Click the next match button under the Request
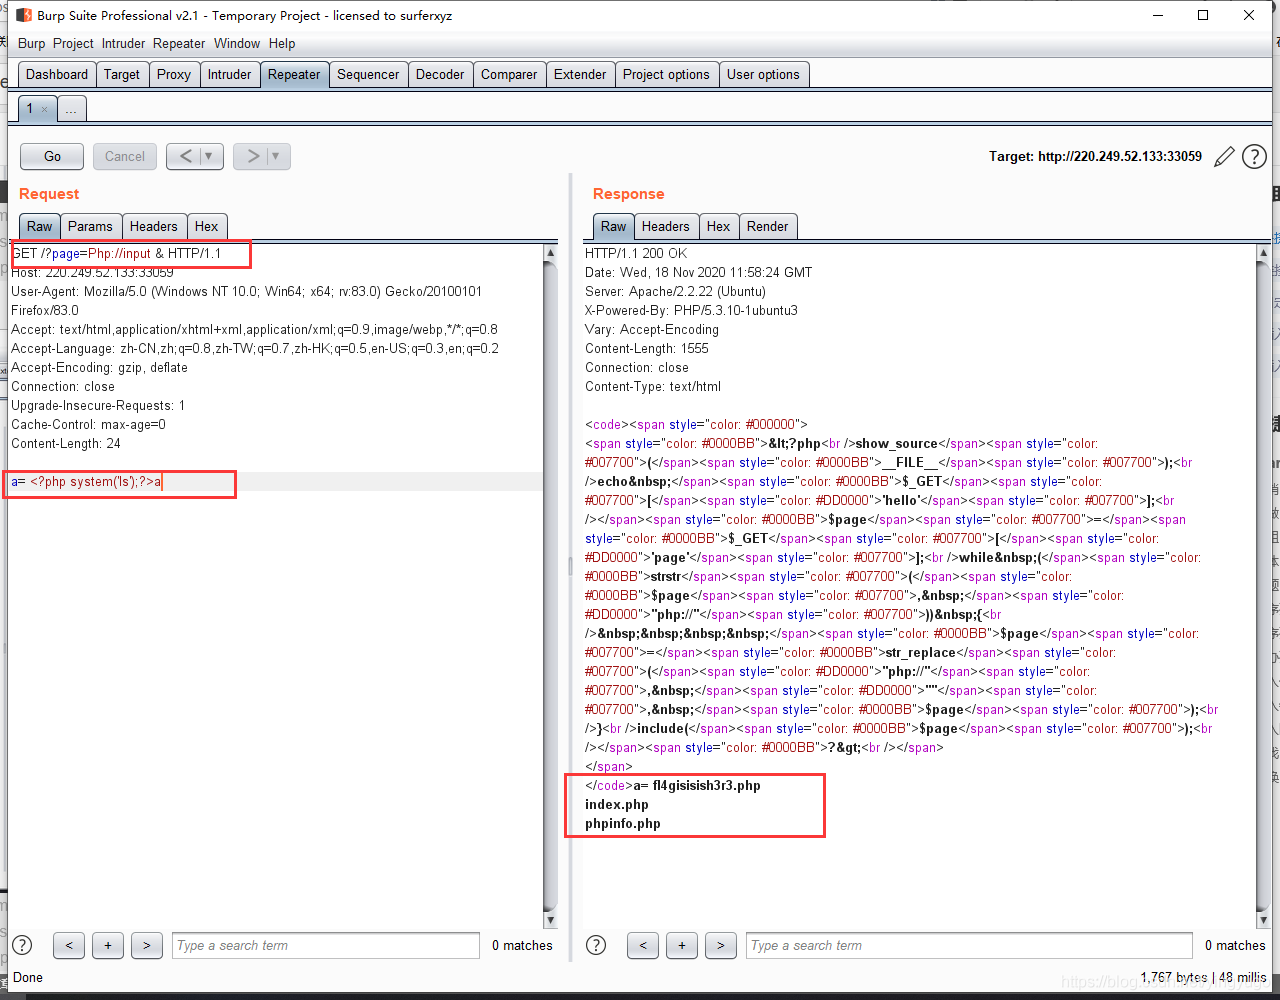Image resolution: width=1280 pixels, height=1000 pixels. pos(147,945)
